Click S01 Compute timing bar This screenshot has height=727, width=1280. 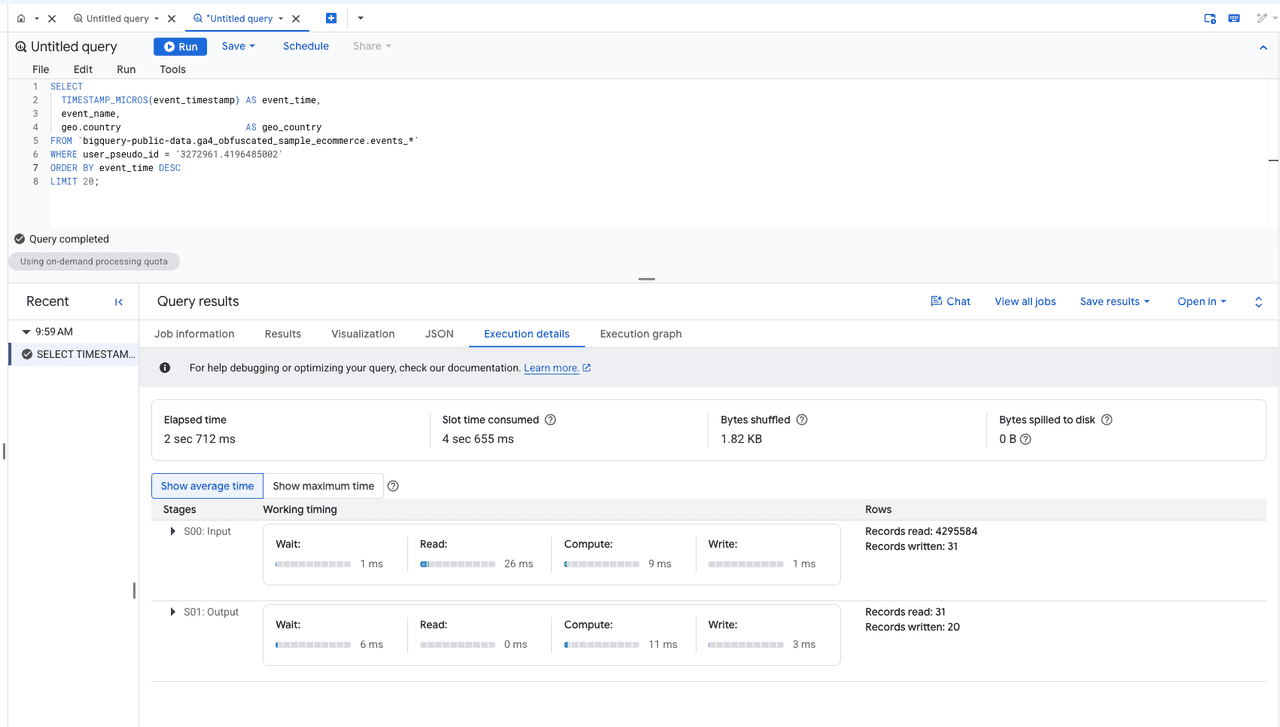[602, 644]
